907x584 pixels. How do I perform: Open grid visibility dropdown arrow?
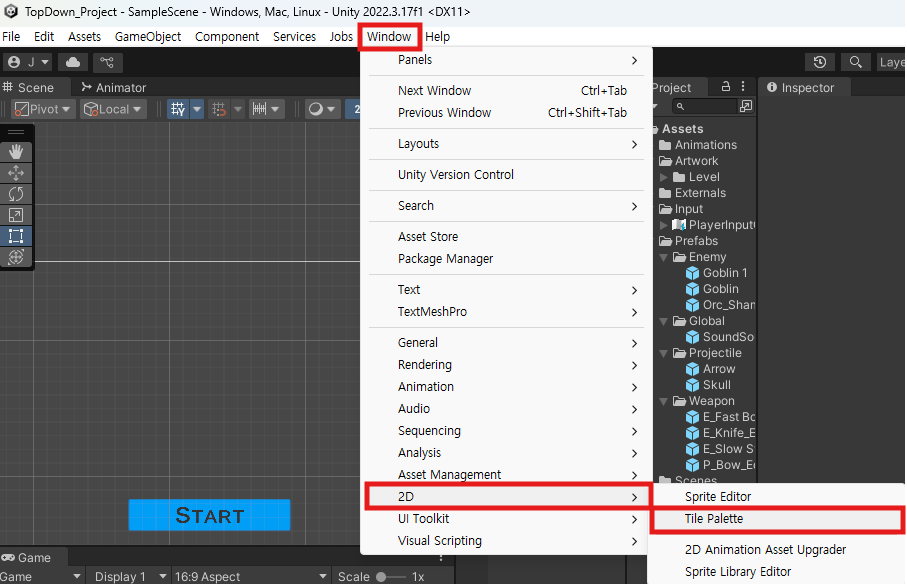197,109
